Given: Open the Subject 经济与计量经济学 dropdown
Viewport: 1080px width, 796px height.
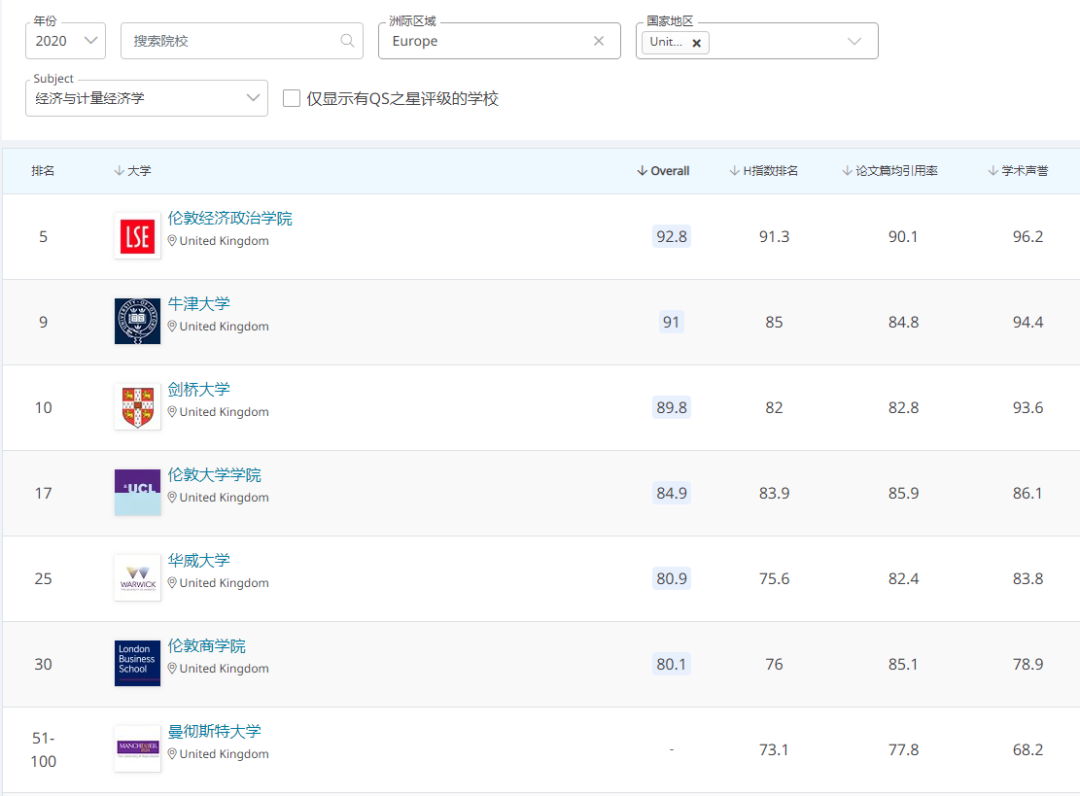Looking at the screenshot, I should point(146,98).
